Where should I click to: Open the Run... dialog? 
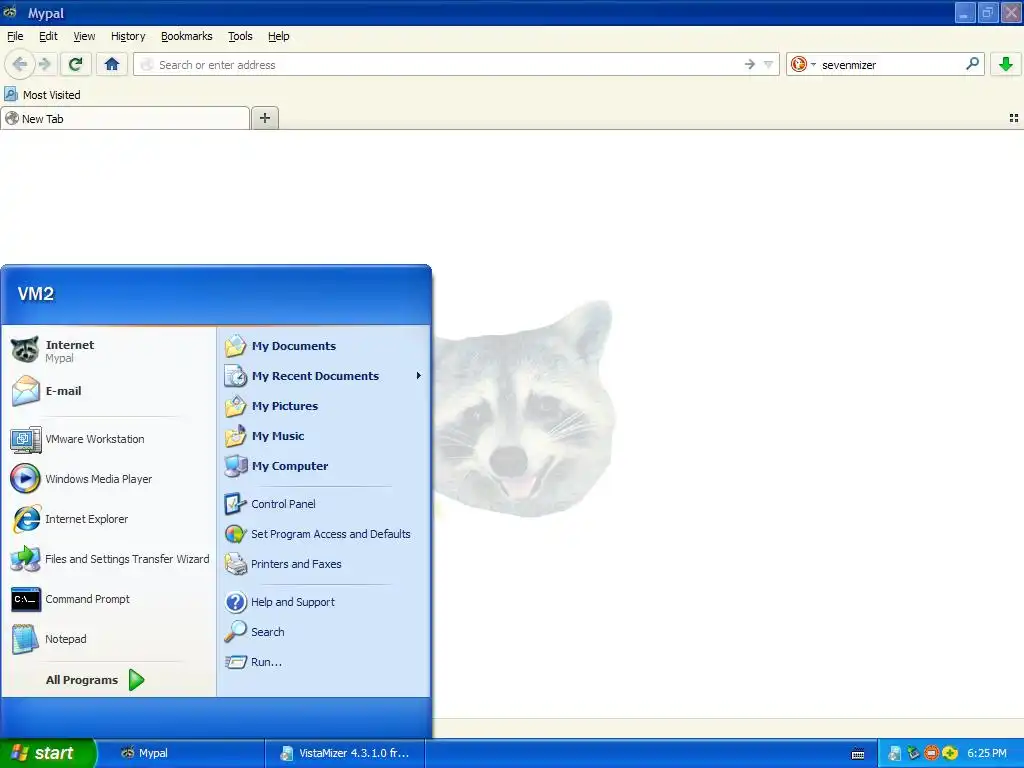click(x=324, y=662)
